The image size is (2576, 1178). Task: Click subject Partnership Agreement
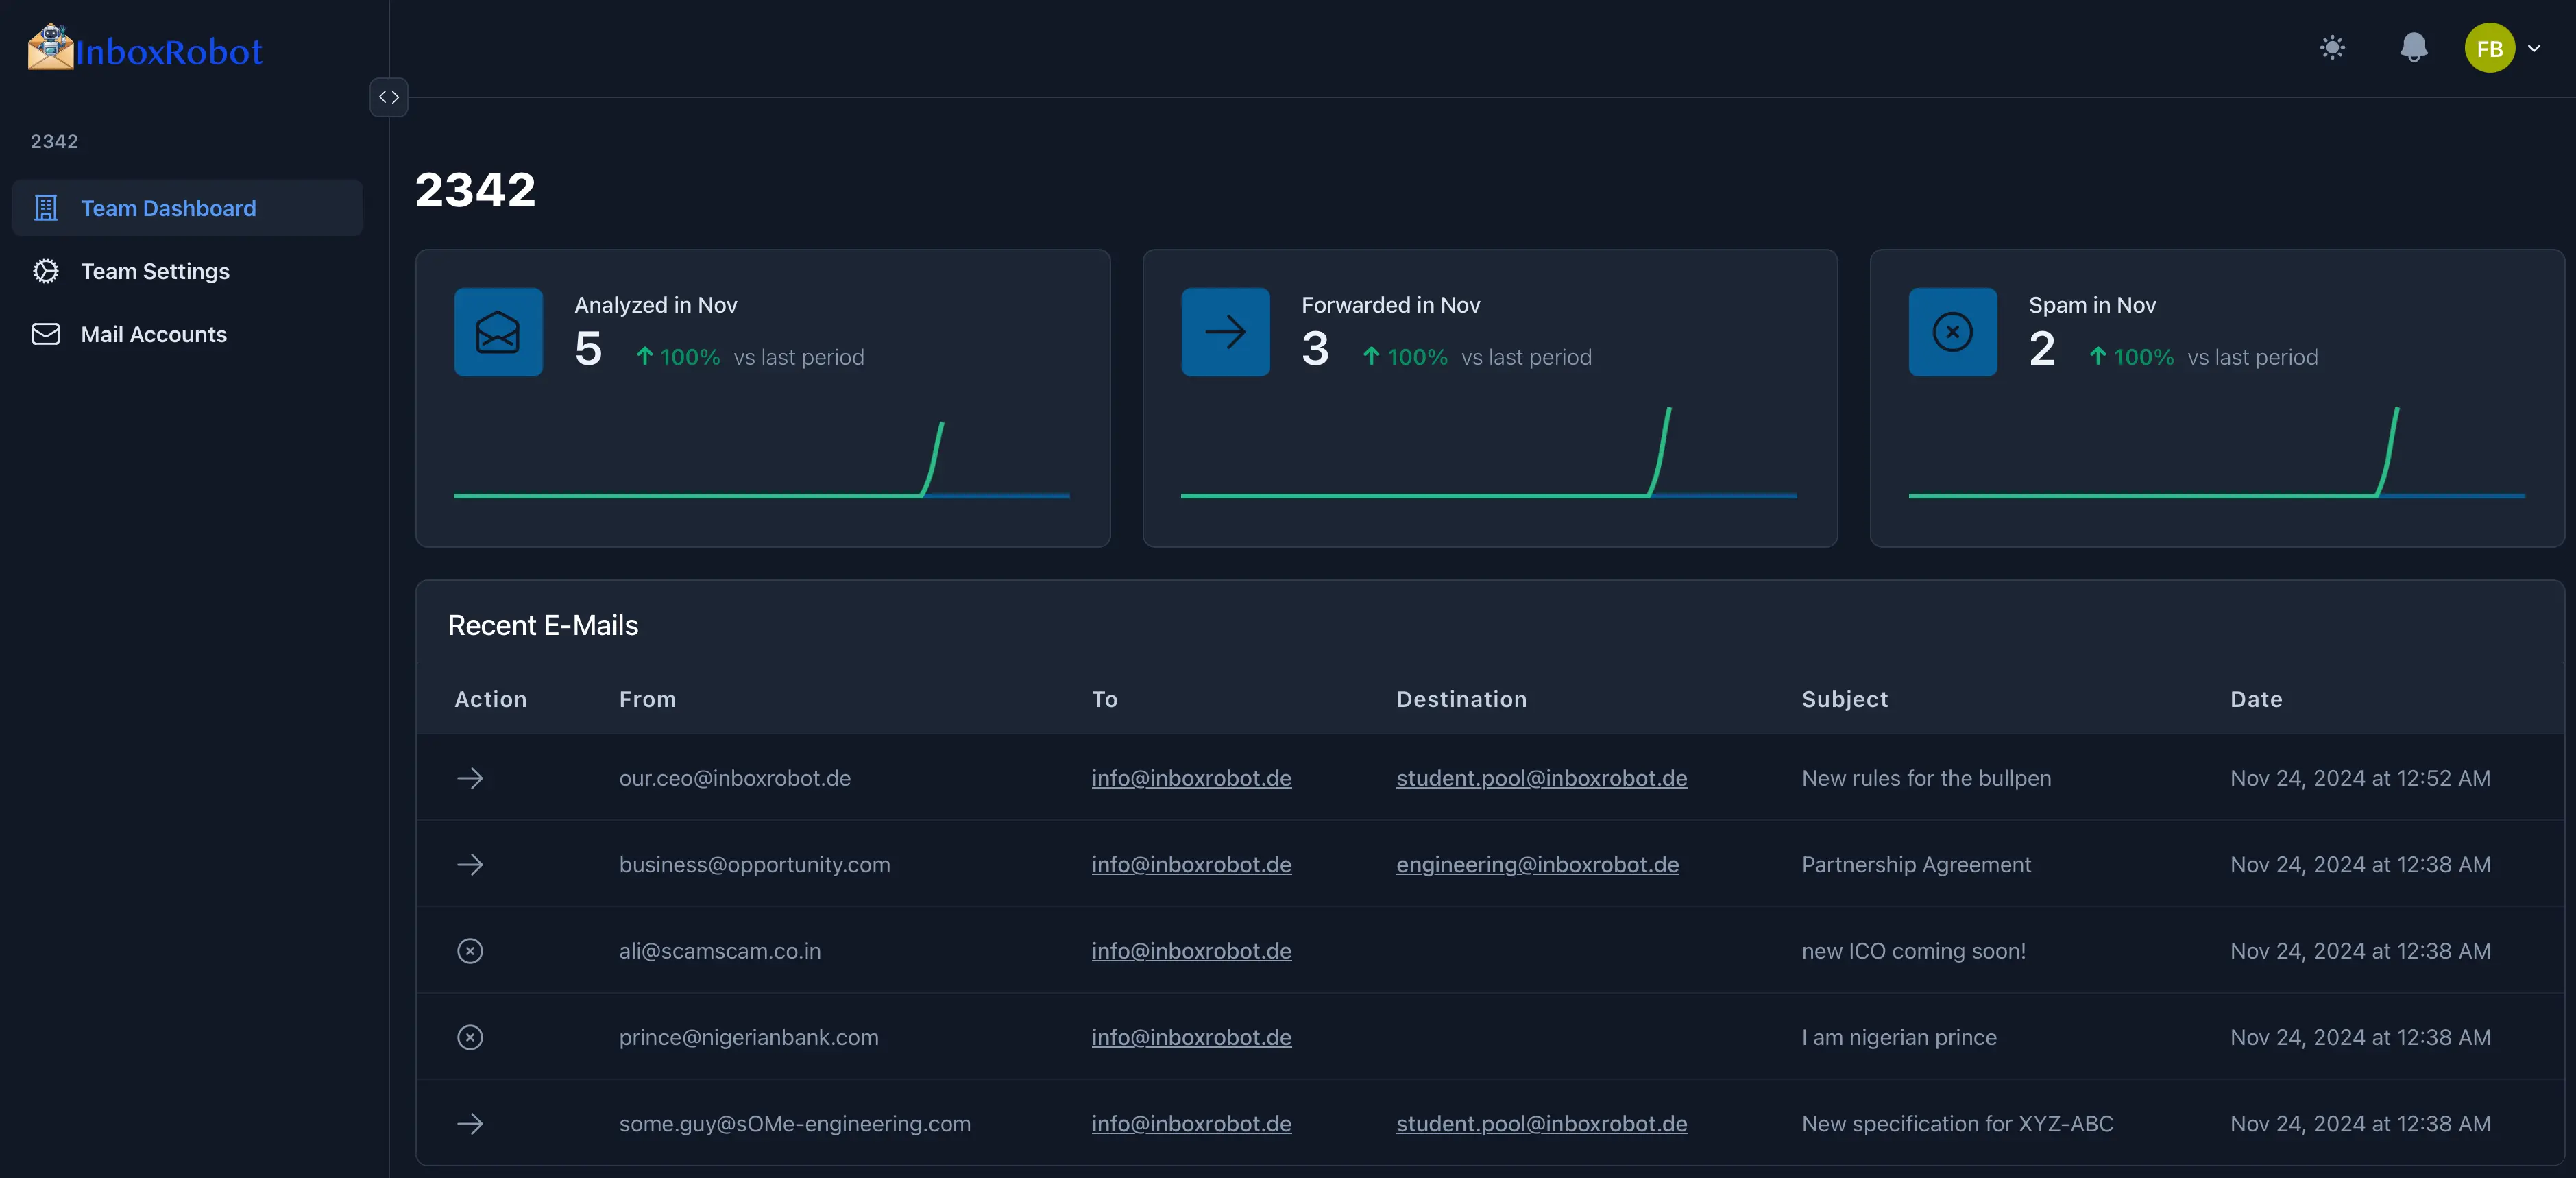pyautogui.click(x=1916, y=864)
